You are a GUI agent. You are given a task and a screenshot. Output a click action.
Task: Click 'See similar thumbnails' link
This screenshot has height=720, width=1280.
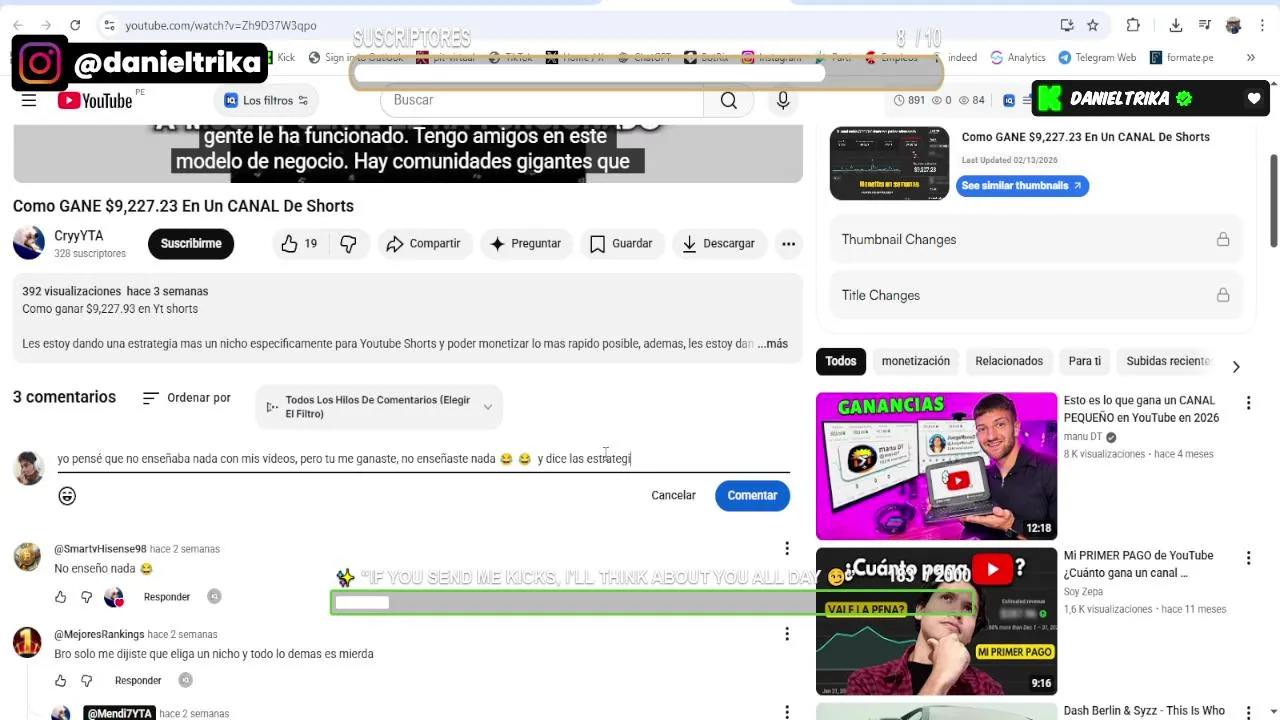(1022, 186)
